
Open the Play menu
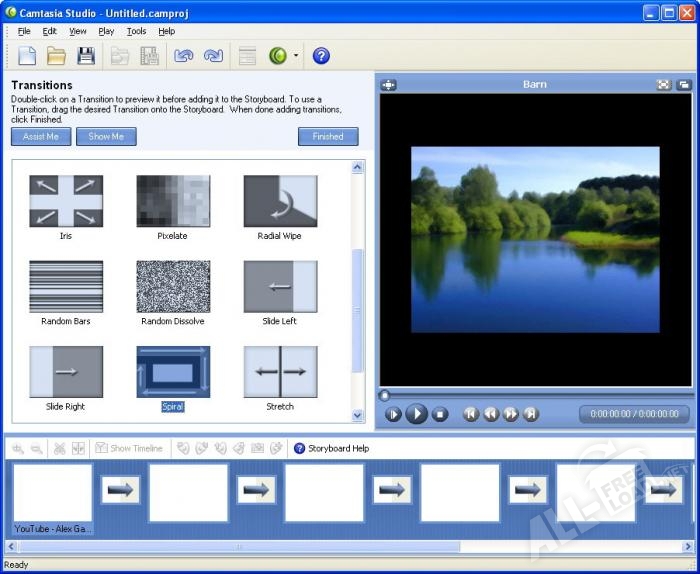tap(106, 31)
